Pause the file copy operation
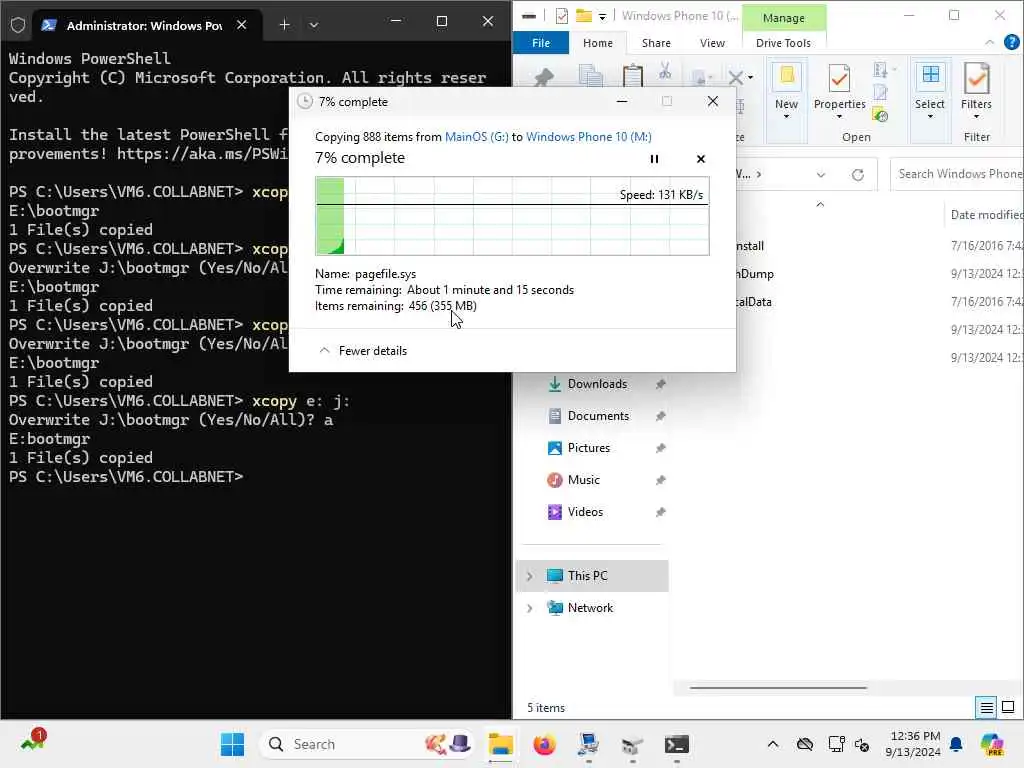1024x768 pixels. click(654, 159)
